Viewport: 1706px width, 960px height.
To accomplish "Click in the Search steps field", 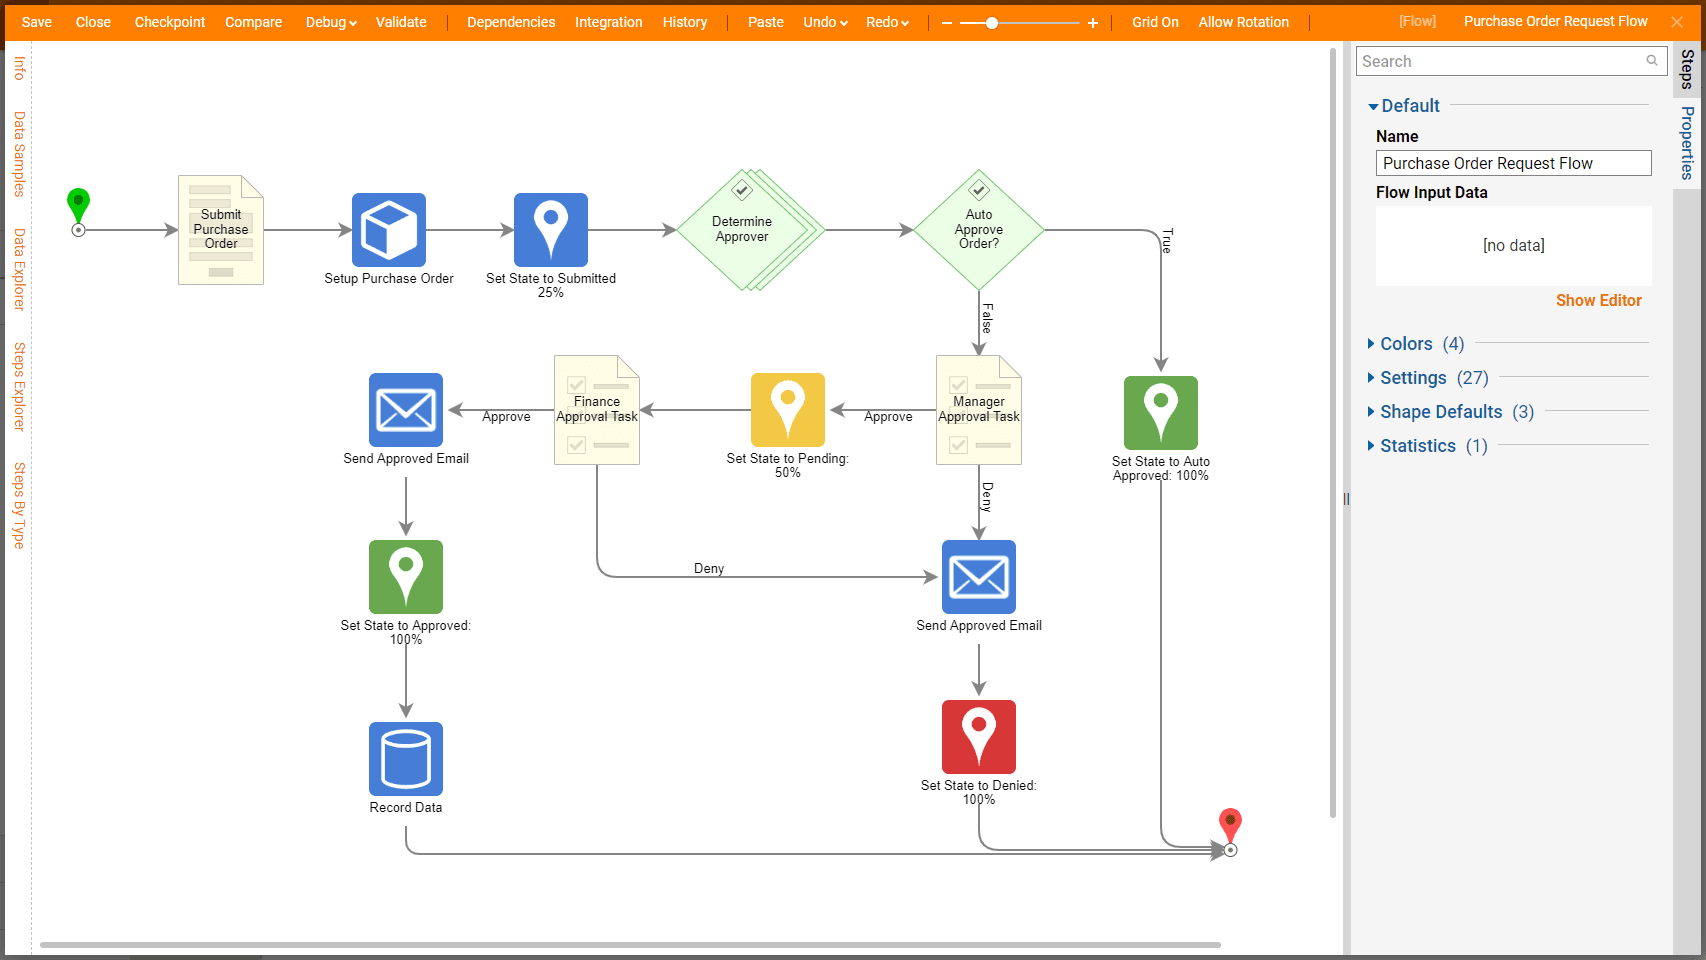I will (1511, 61).
